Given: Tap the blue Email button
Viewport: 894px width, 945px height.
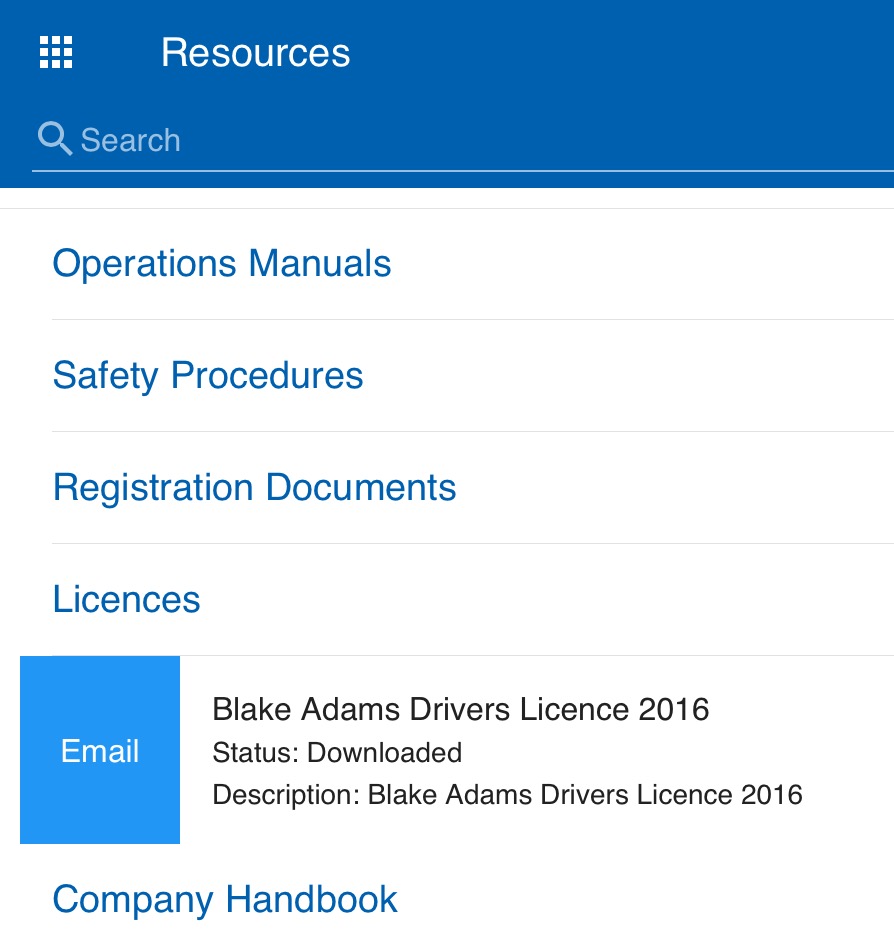Looking at the screenshot, I should pos(100,750).
